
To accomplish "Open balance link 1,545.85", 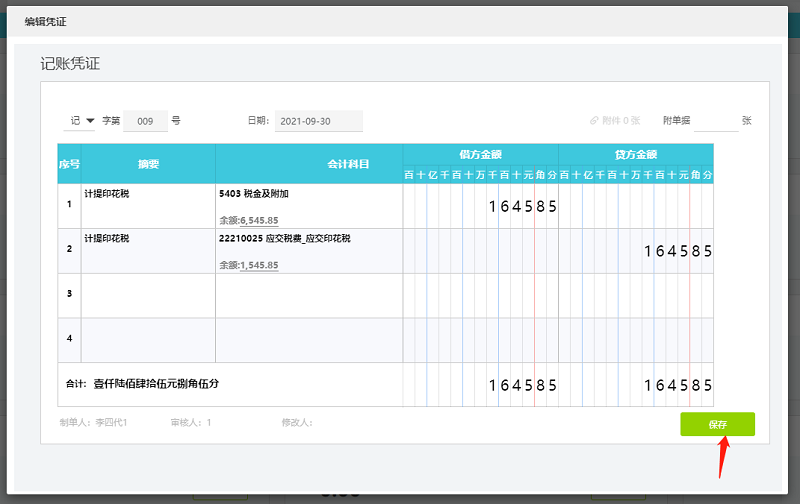I will (x=259, y=265).
